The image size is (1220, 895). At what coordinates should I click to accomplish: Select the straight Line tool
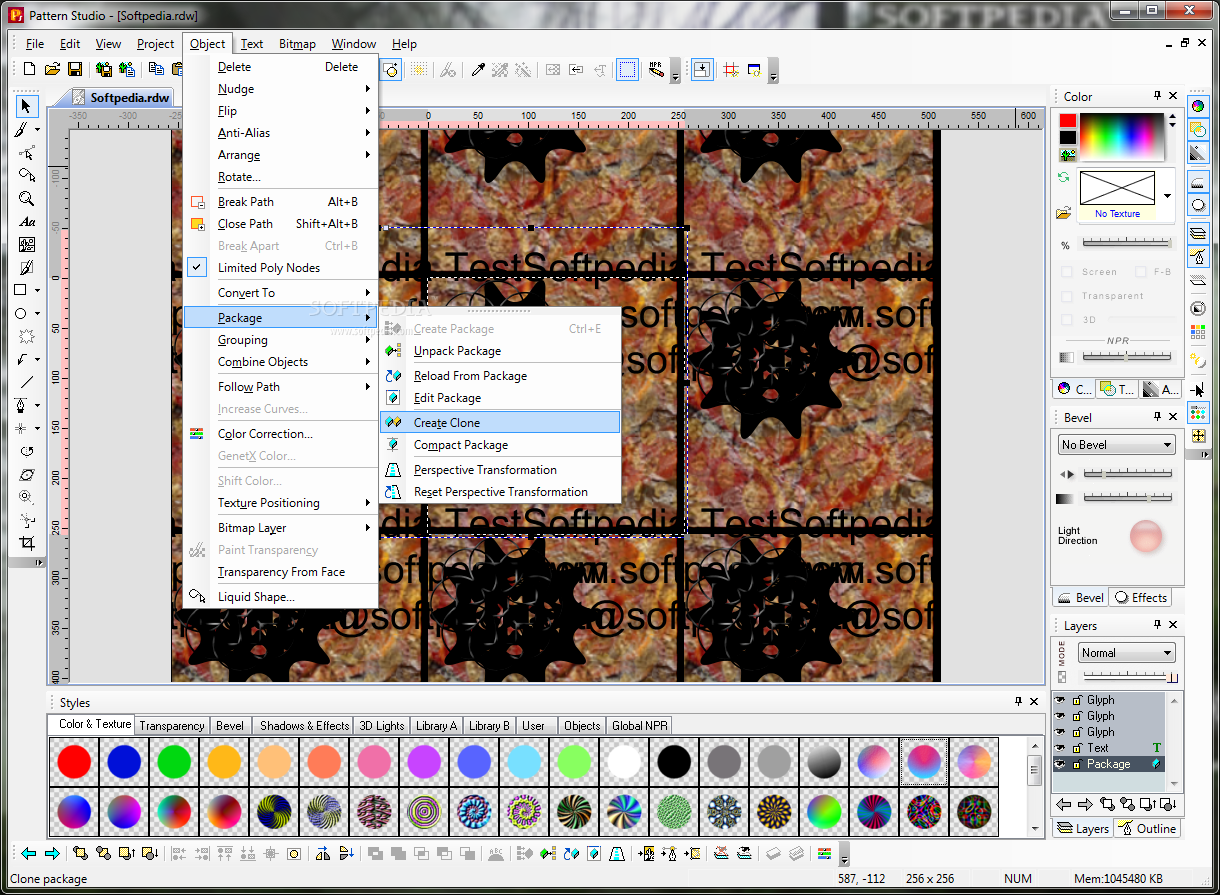[26, 382]
